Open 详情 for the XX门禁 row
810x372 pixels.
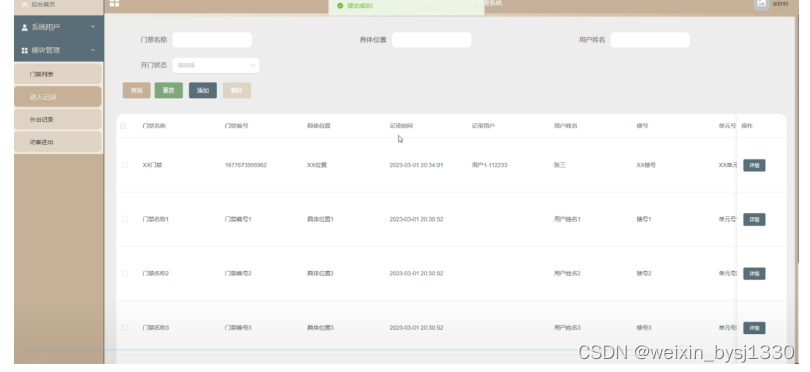[x=754, y=165]
